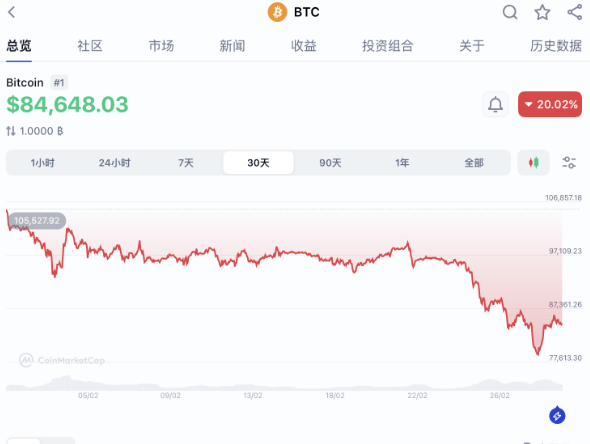Tap the share icon
590x444 pixels.
[x=575, y=12]
